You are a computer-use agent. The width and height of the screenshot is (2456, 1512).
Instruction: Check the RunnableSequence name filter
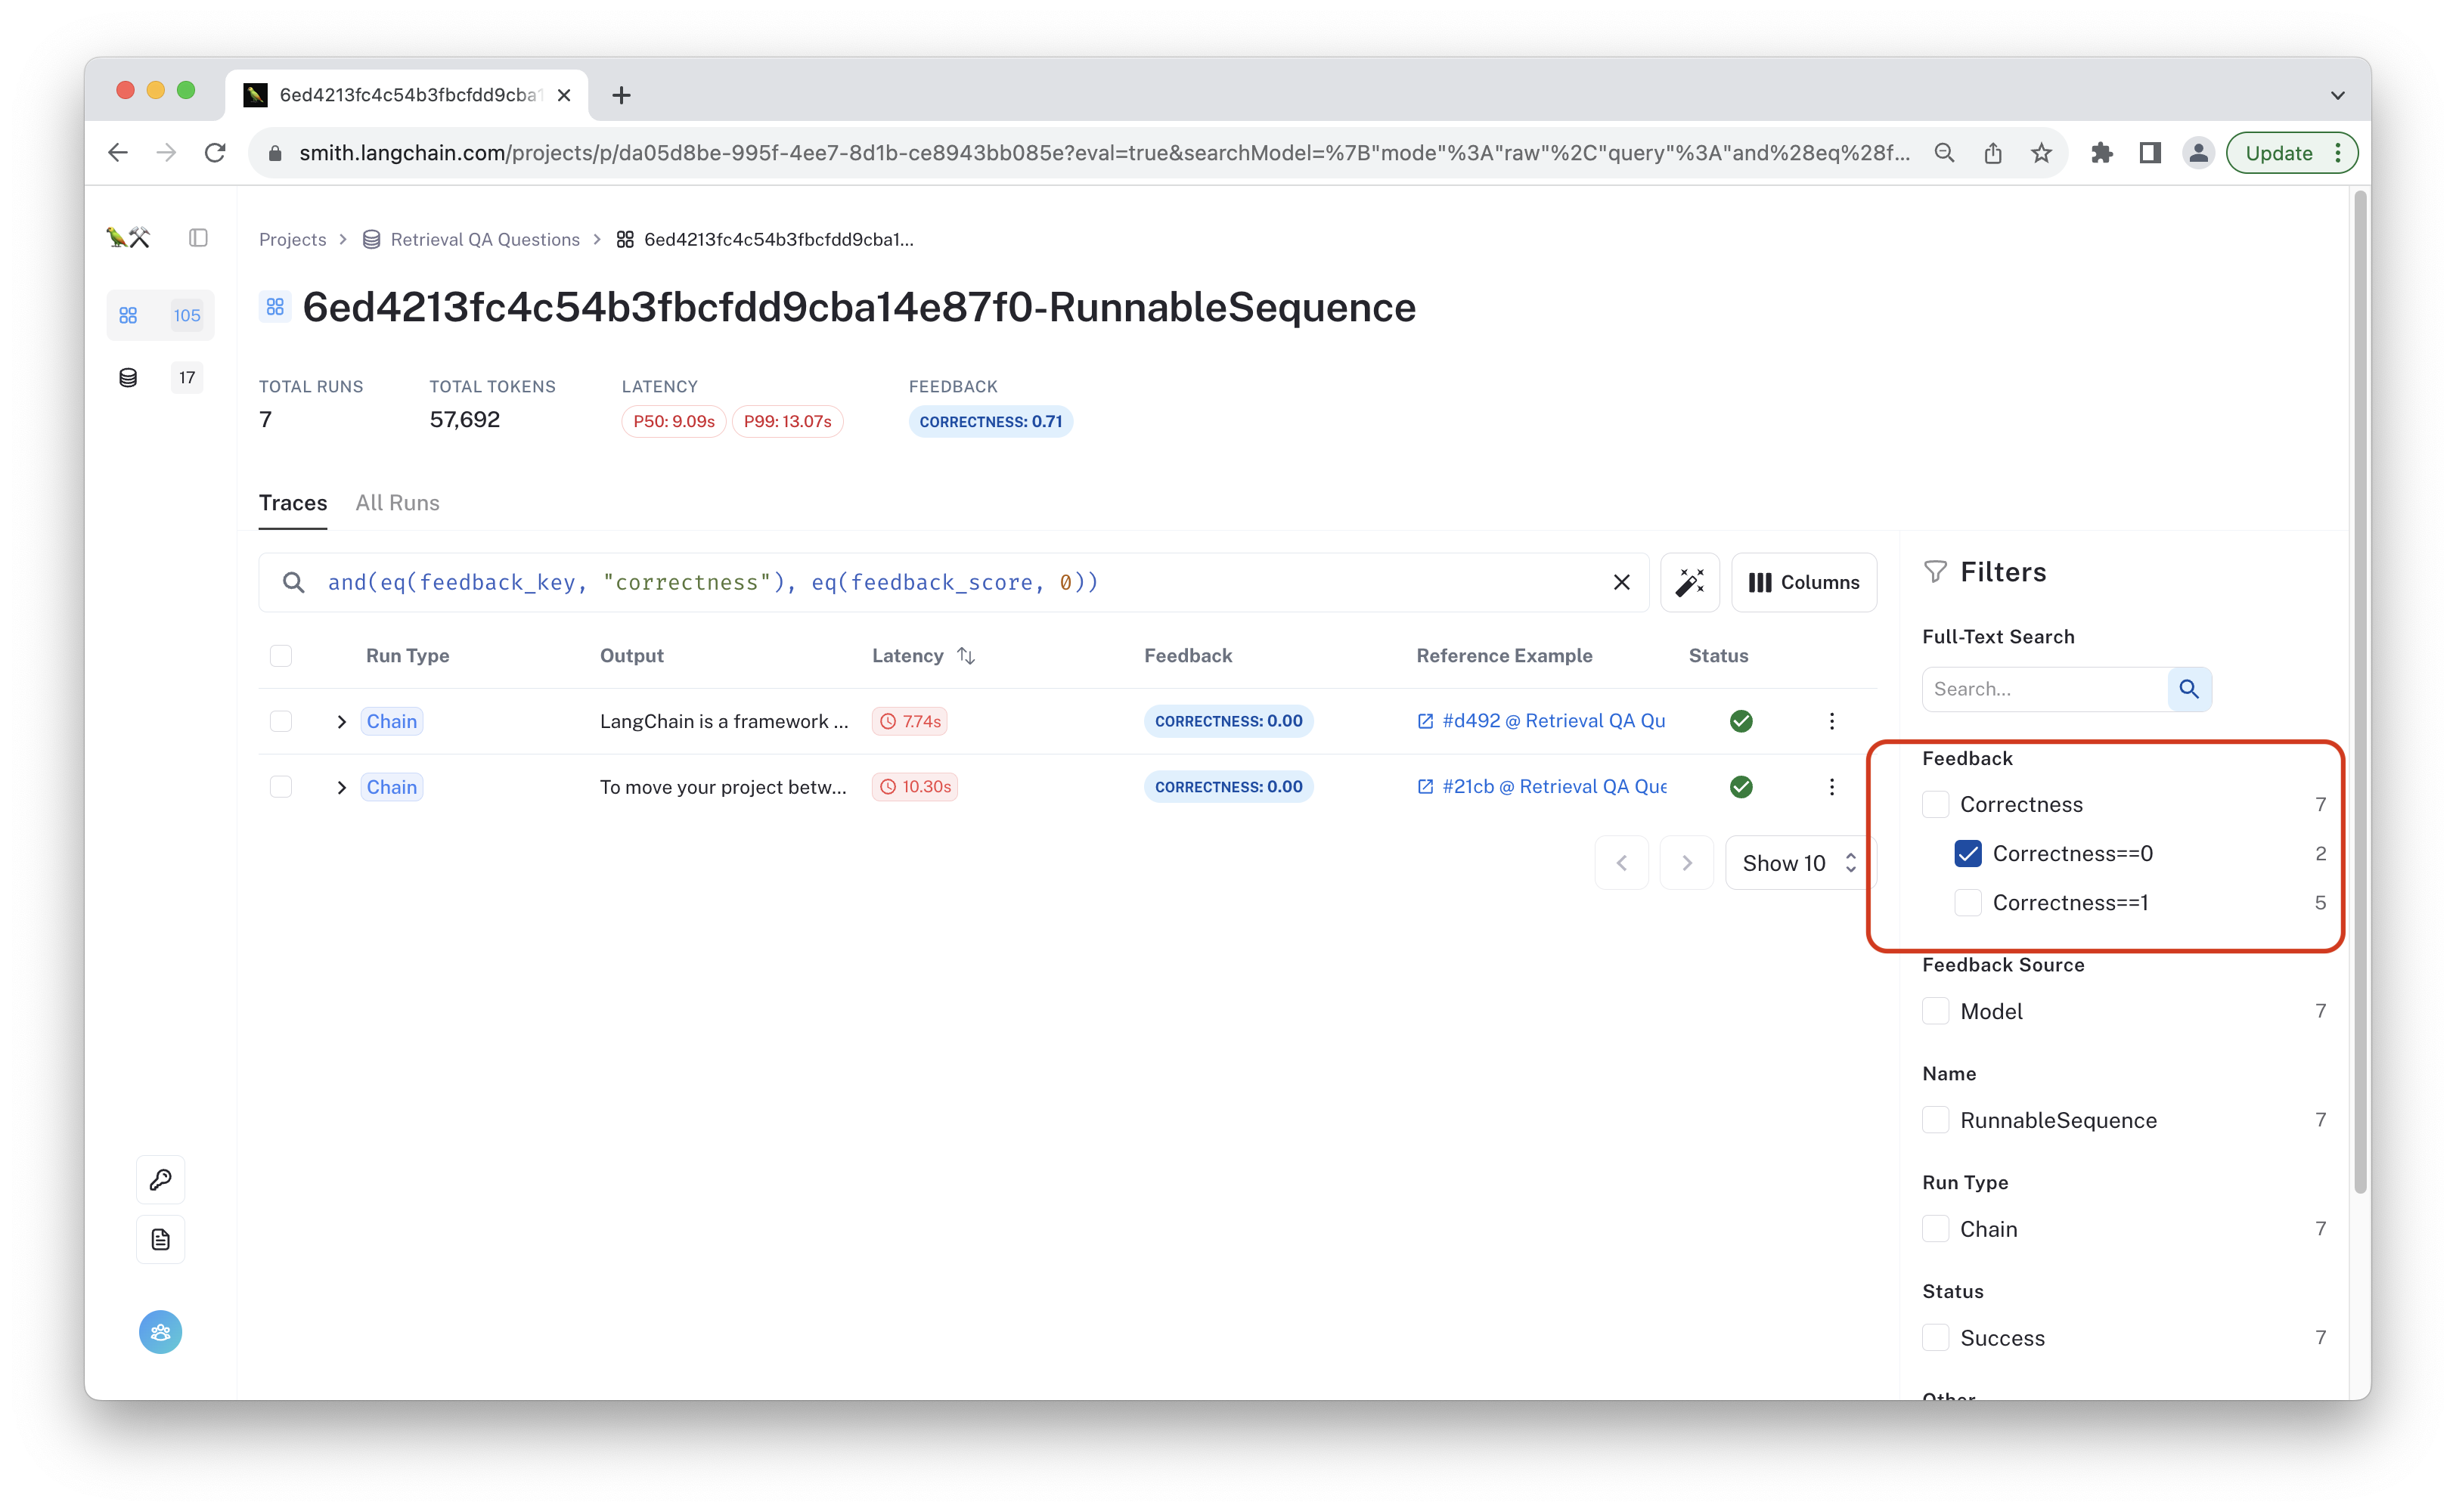(1936, 1120)
